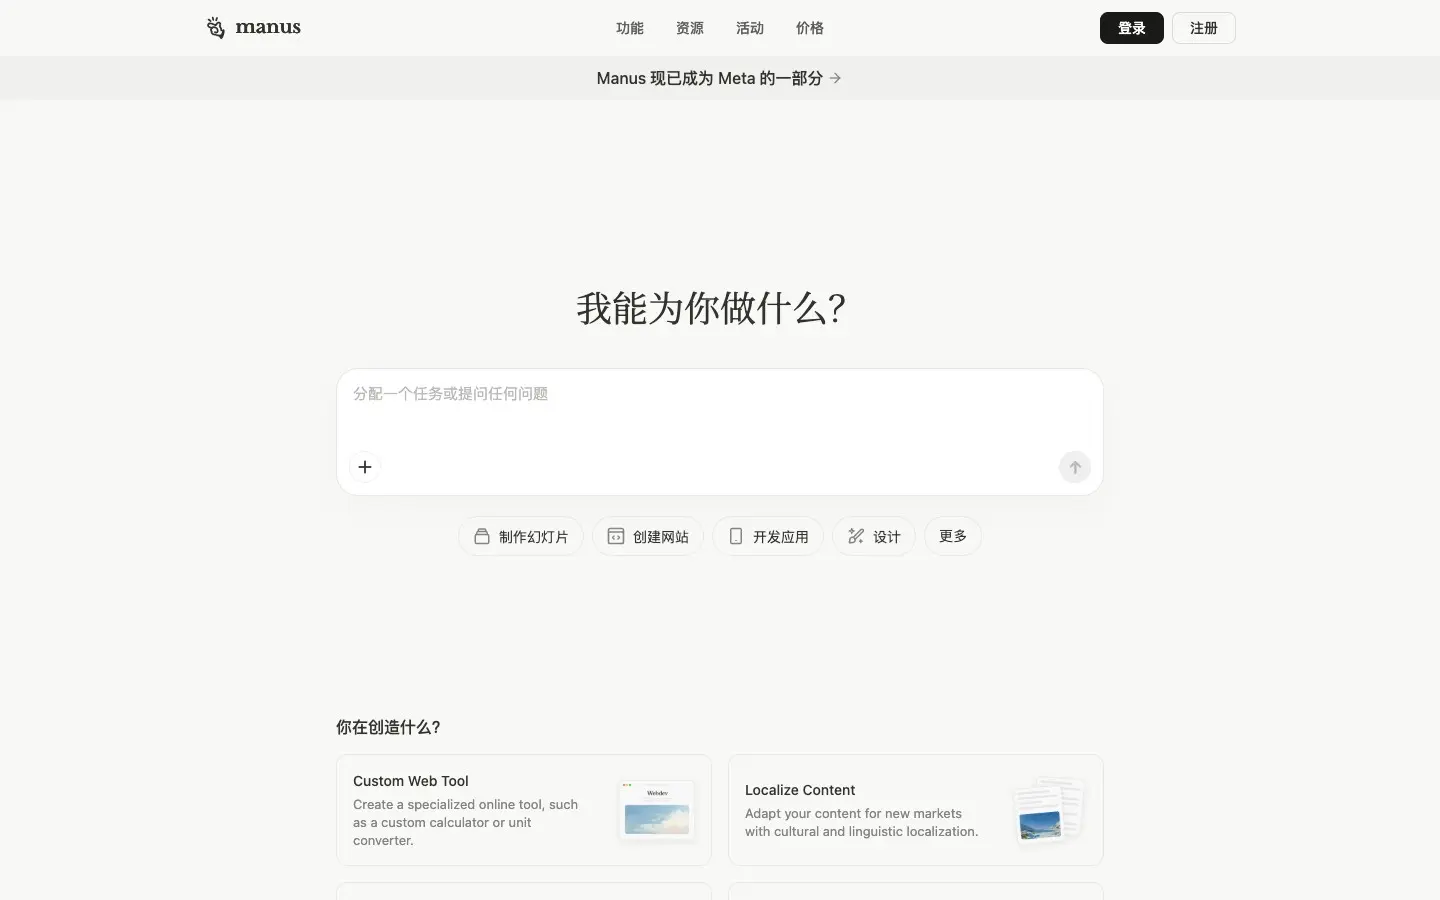This screenshot has height=900, width=1440.
Task: Click the Manus hand logo icon
Action: point(215,28)
